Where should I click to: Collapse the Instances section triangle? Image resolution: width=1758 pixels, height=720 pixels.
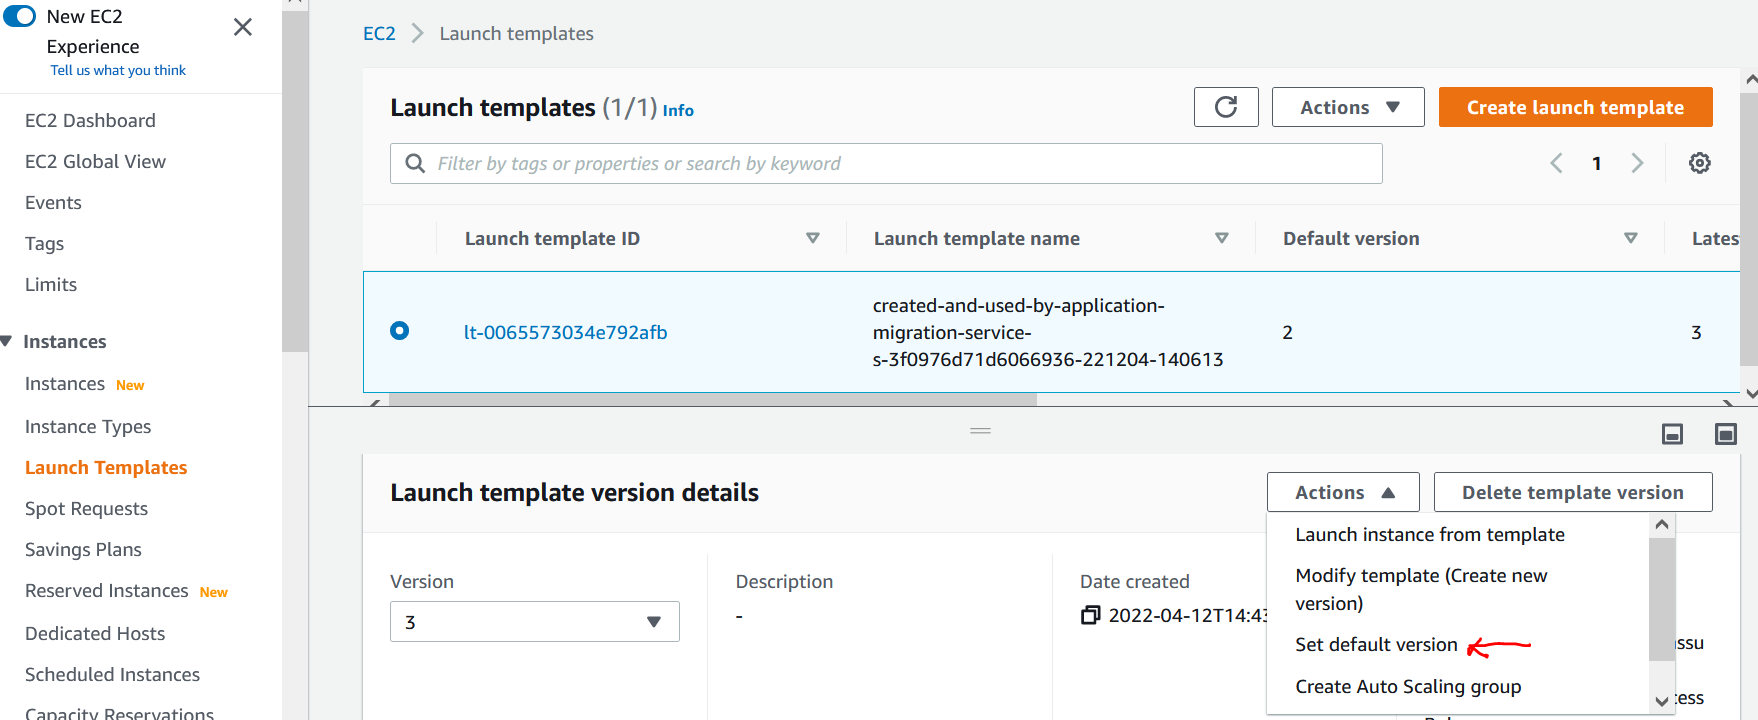6,341
